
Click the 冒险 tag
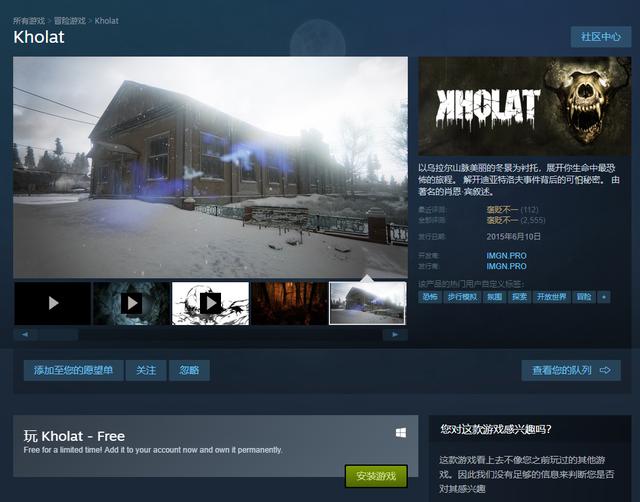pos(584,297)
